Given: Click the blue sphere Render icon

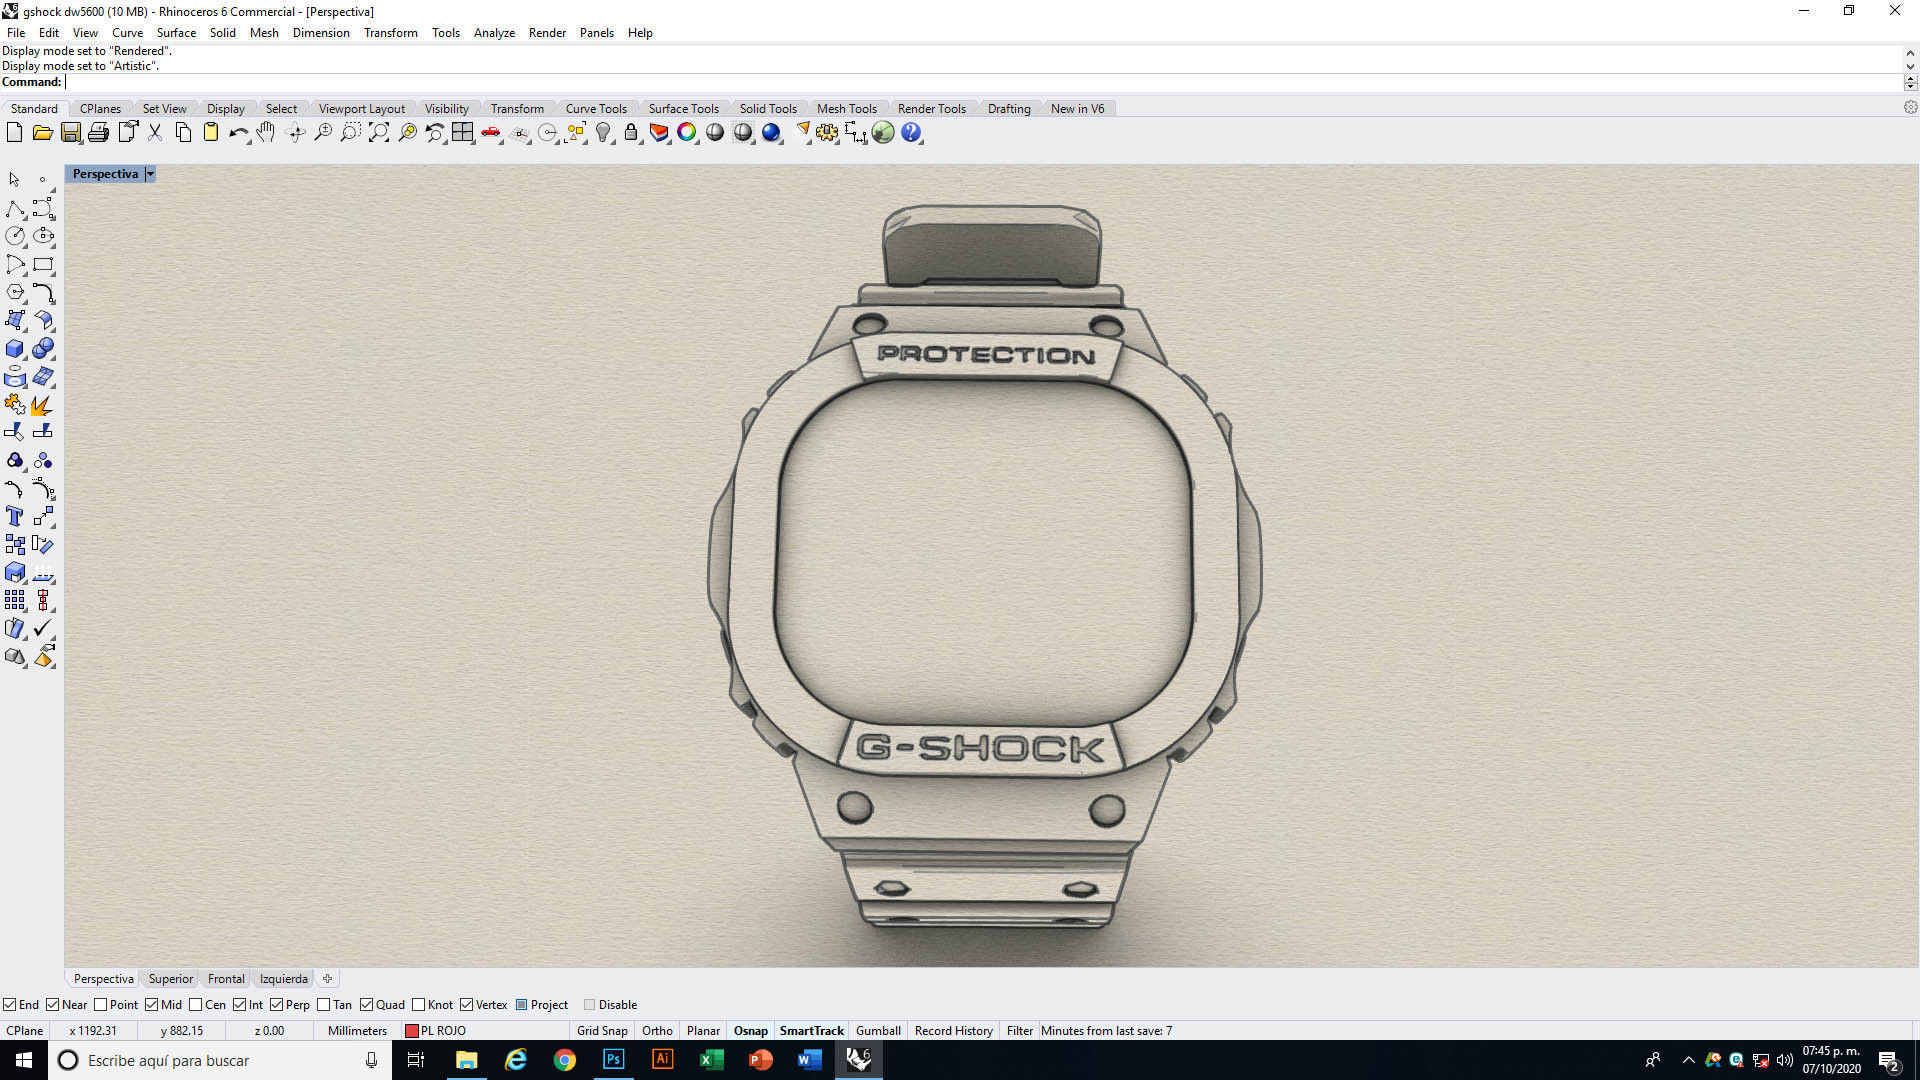Looking at the screenshot, I should (x=771, y=132).
